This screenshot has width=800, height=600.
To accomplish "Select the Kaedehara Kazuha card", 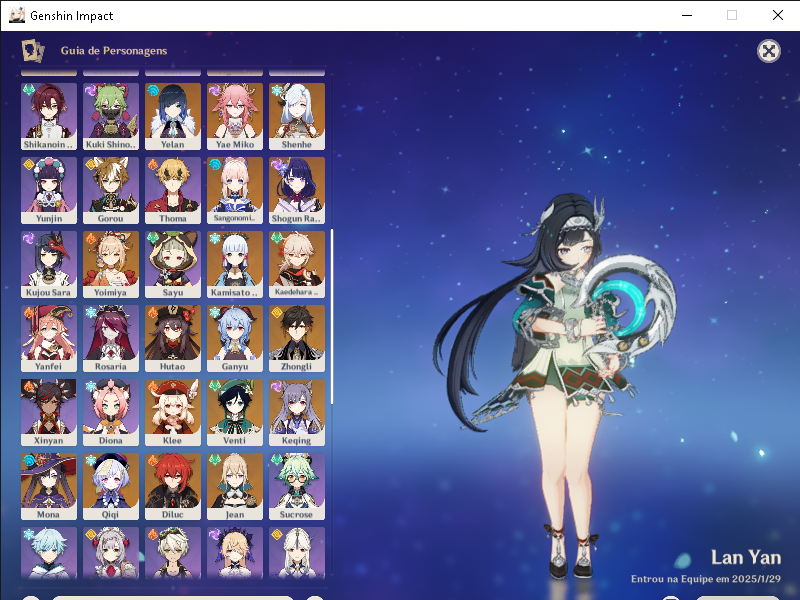I will [x=297, y=264].
